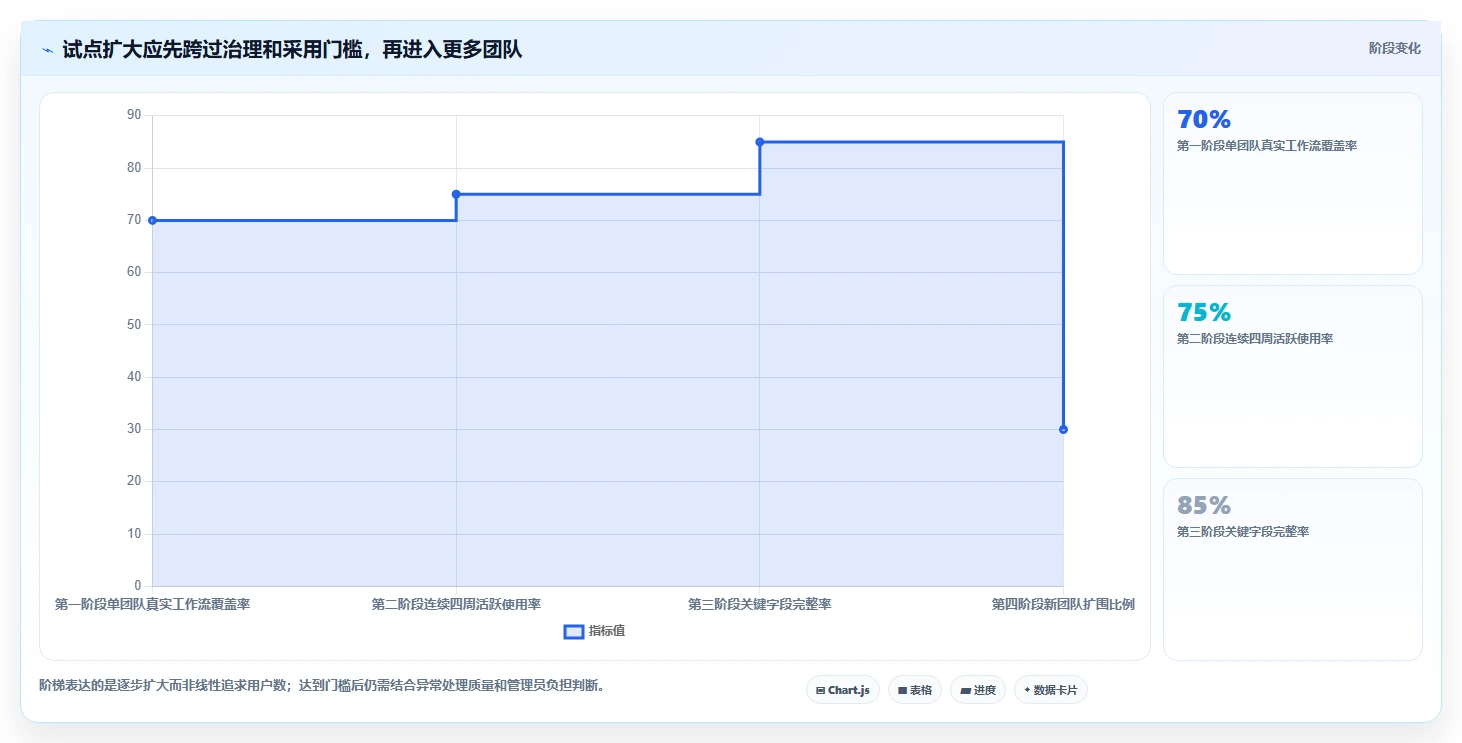Viewport: 1462px width, 743px height.
Task: Click card caption 第三阶段关键字段完整率
Action: [1243, 532]
